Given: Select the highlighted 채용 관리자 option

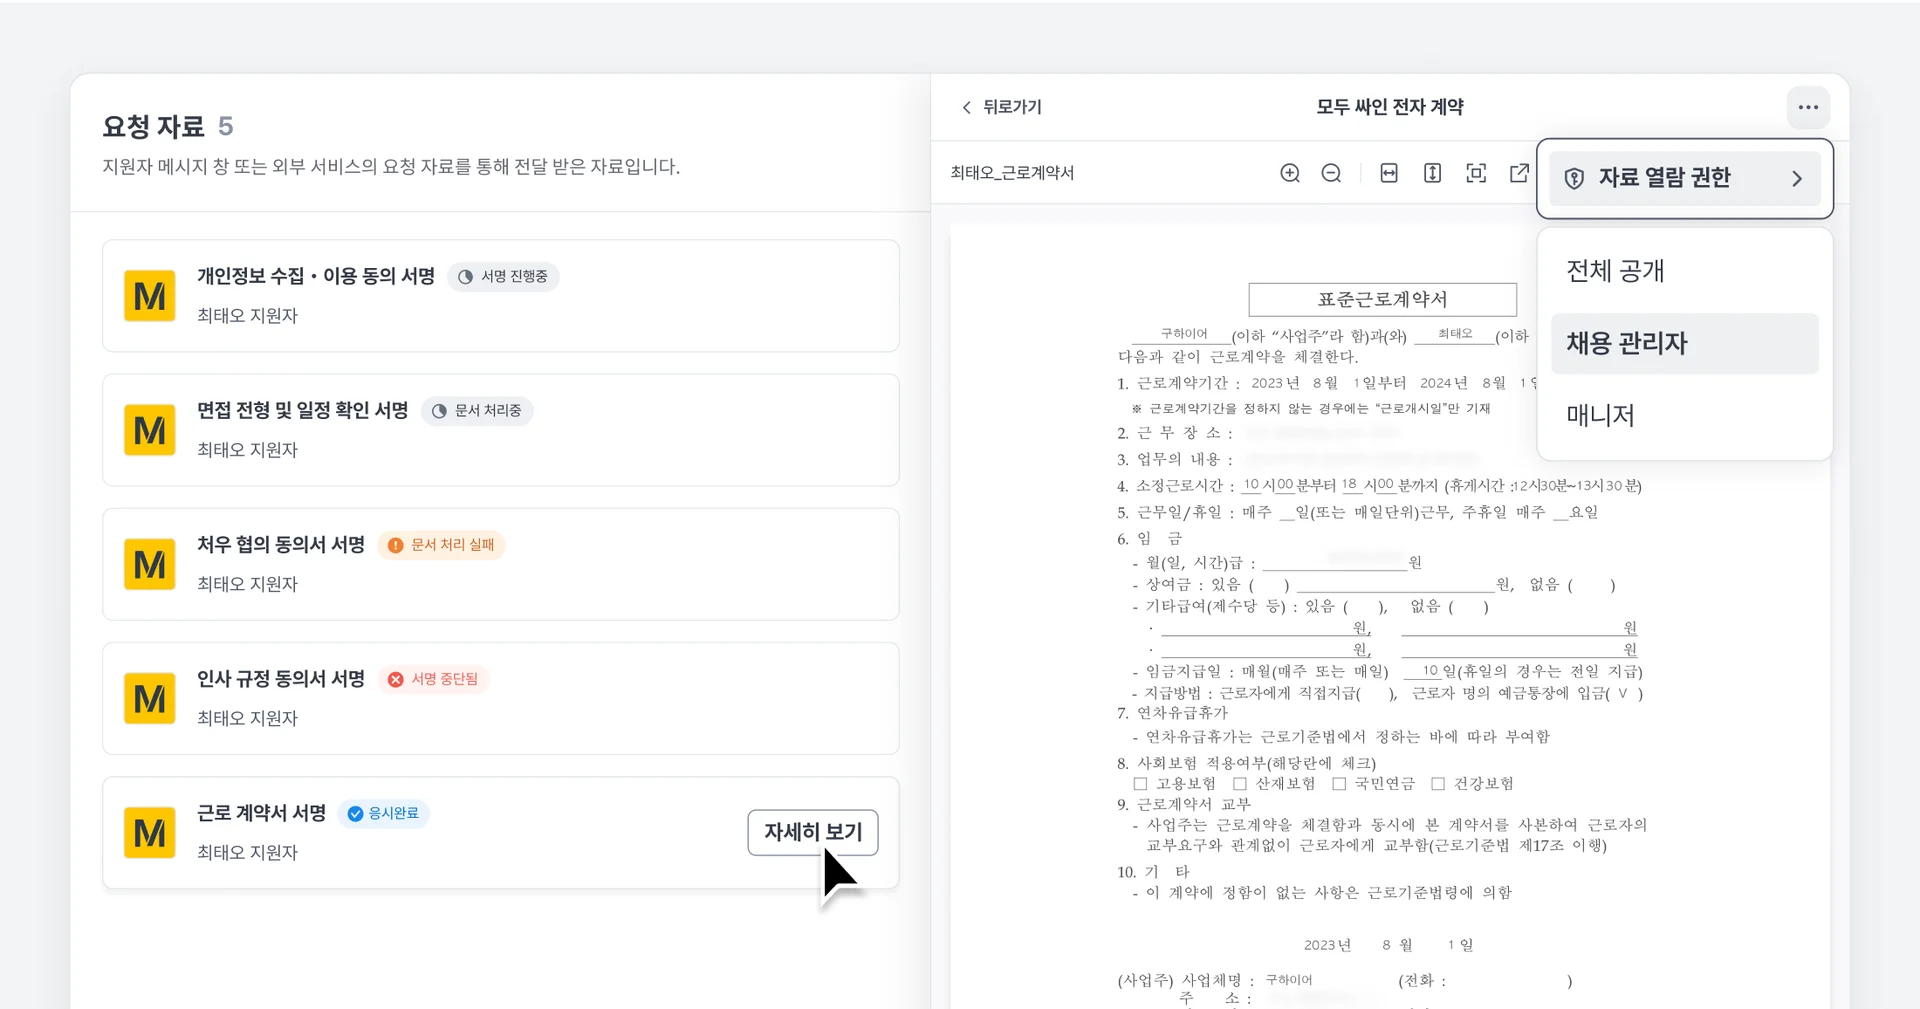Looking at the screenshot, I should point(1625,343).
